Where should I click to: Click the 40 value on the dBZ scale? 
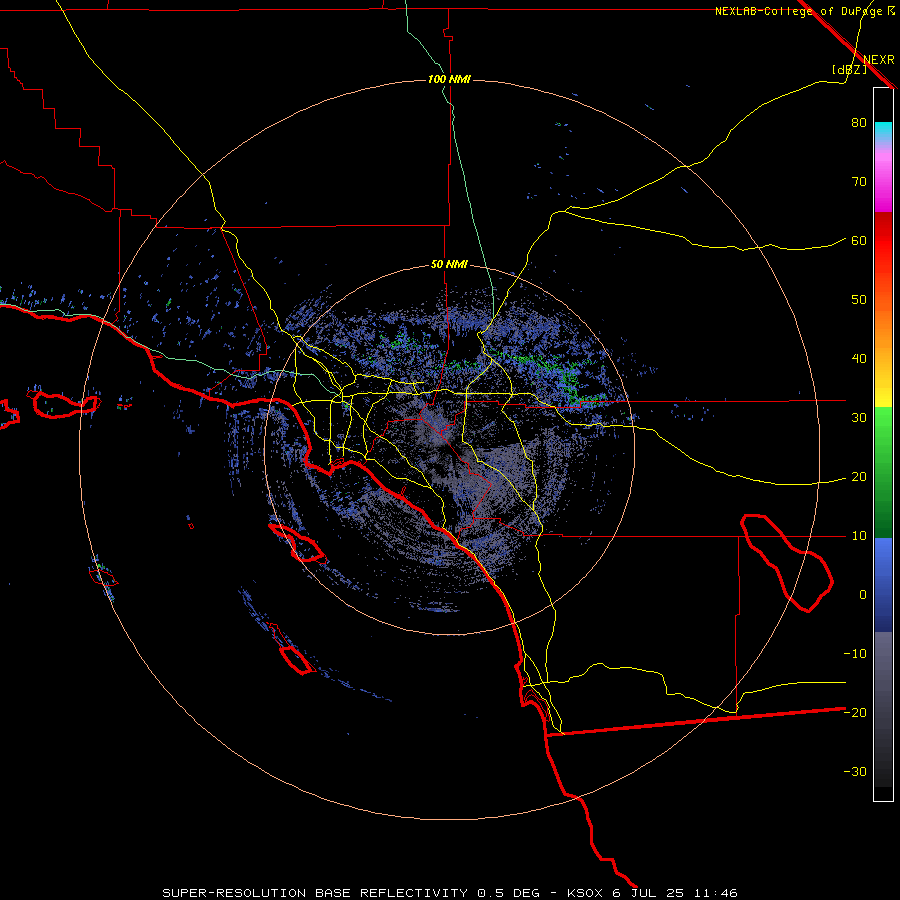[859, 359]
